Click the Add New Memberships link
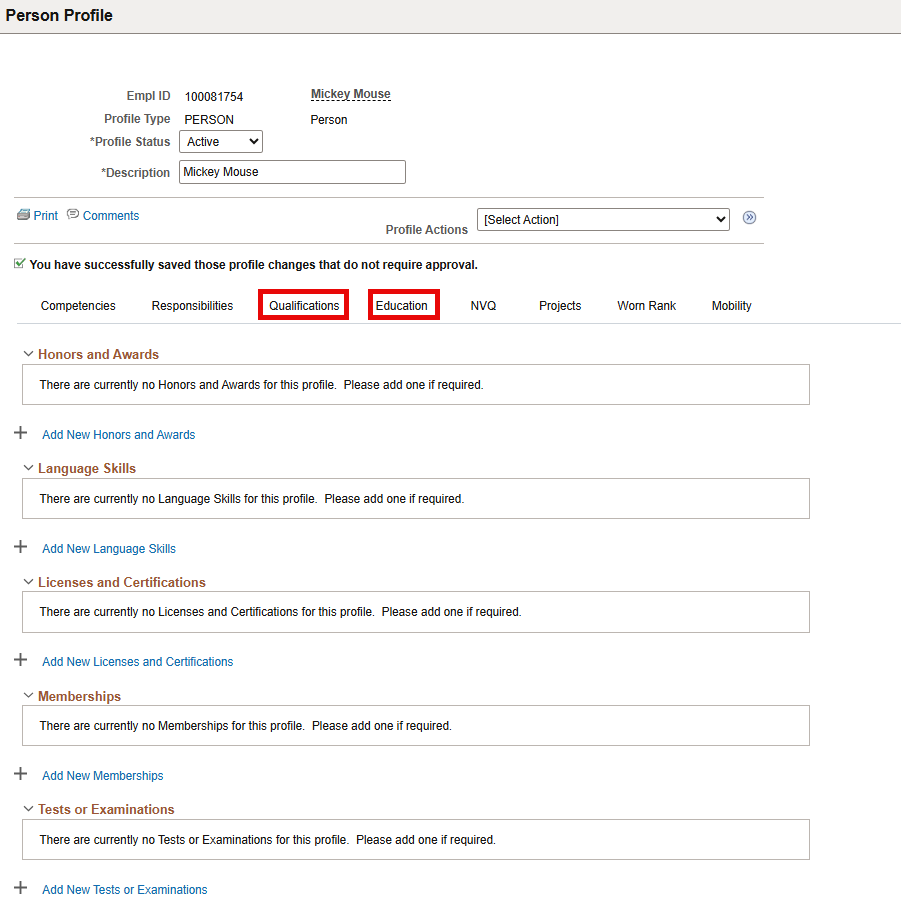 102,776
